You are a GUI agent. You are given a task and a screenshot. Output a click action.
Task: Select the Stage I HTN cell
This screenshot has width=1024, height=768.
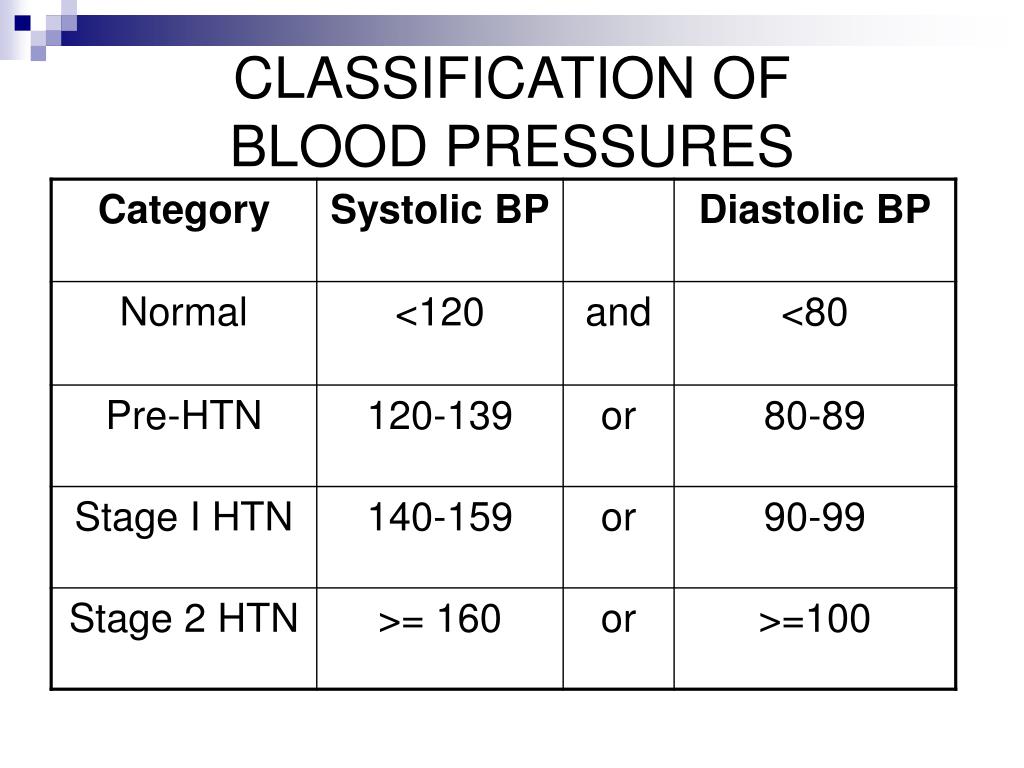(184, 537)
